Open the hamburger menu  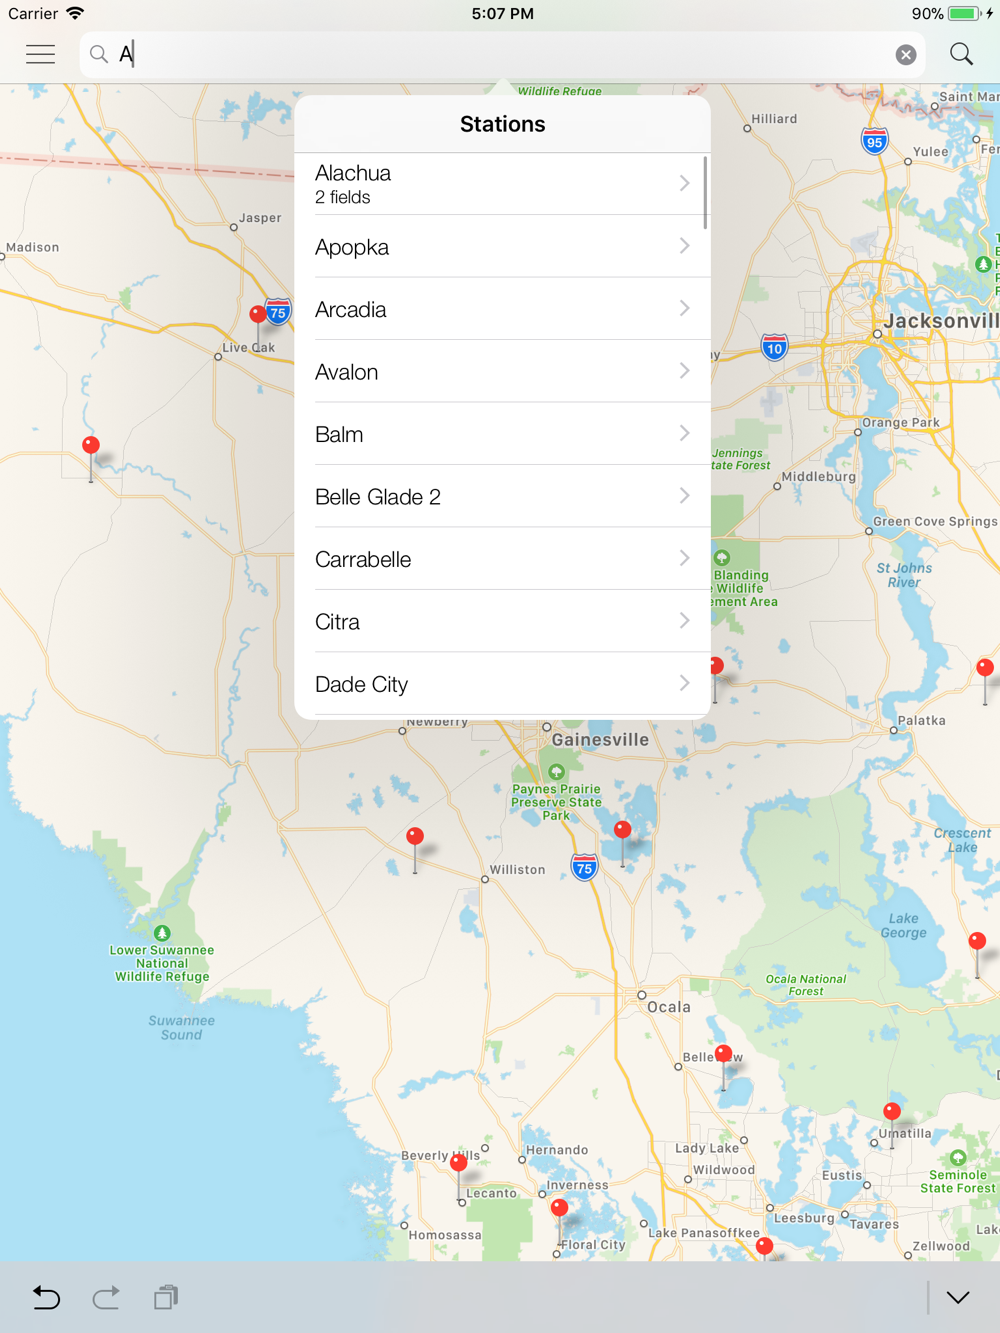pos(40,54)
